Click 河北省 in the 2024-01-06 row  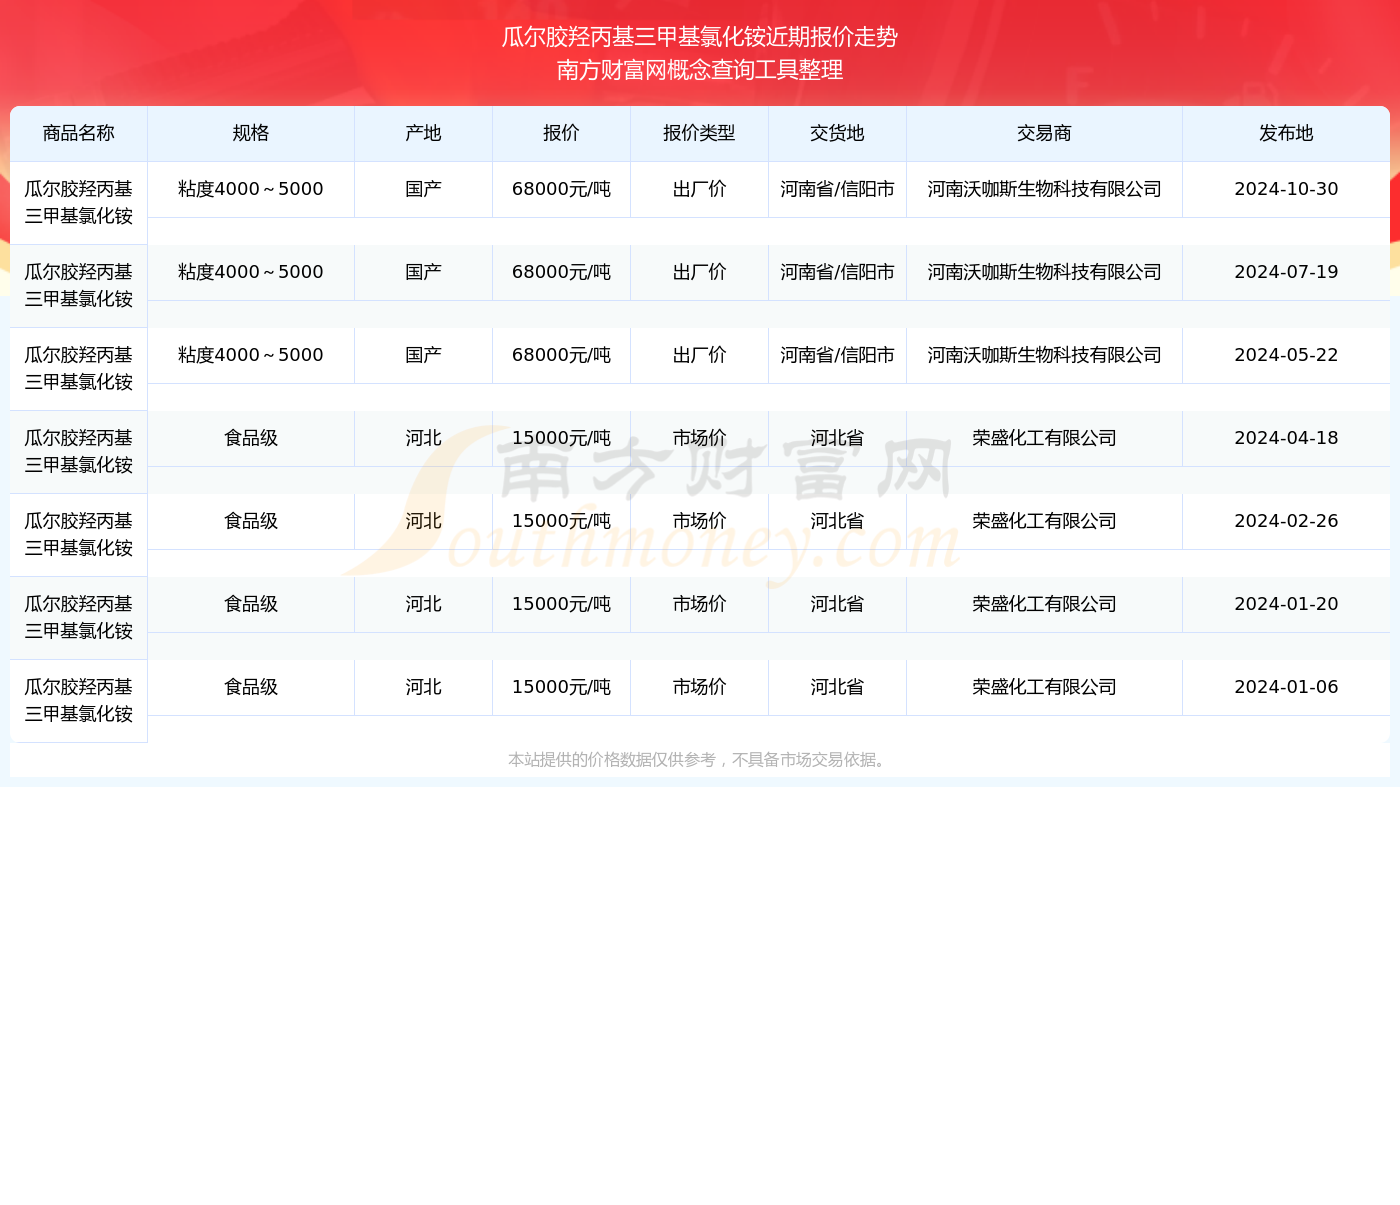(x=838, y=687)
